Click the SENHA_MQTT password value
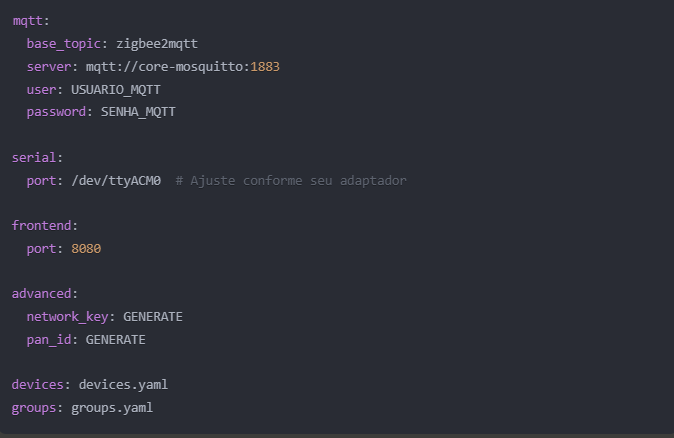This screenshot has width=674, height=438. coord(138,112)
